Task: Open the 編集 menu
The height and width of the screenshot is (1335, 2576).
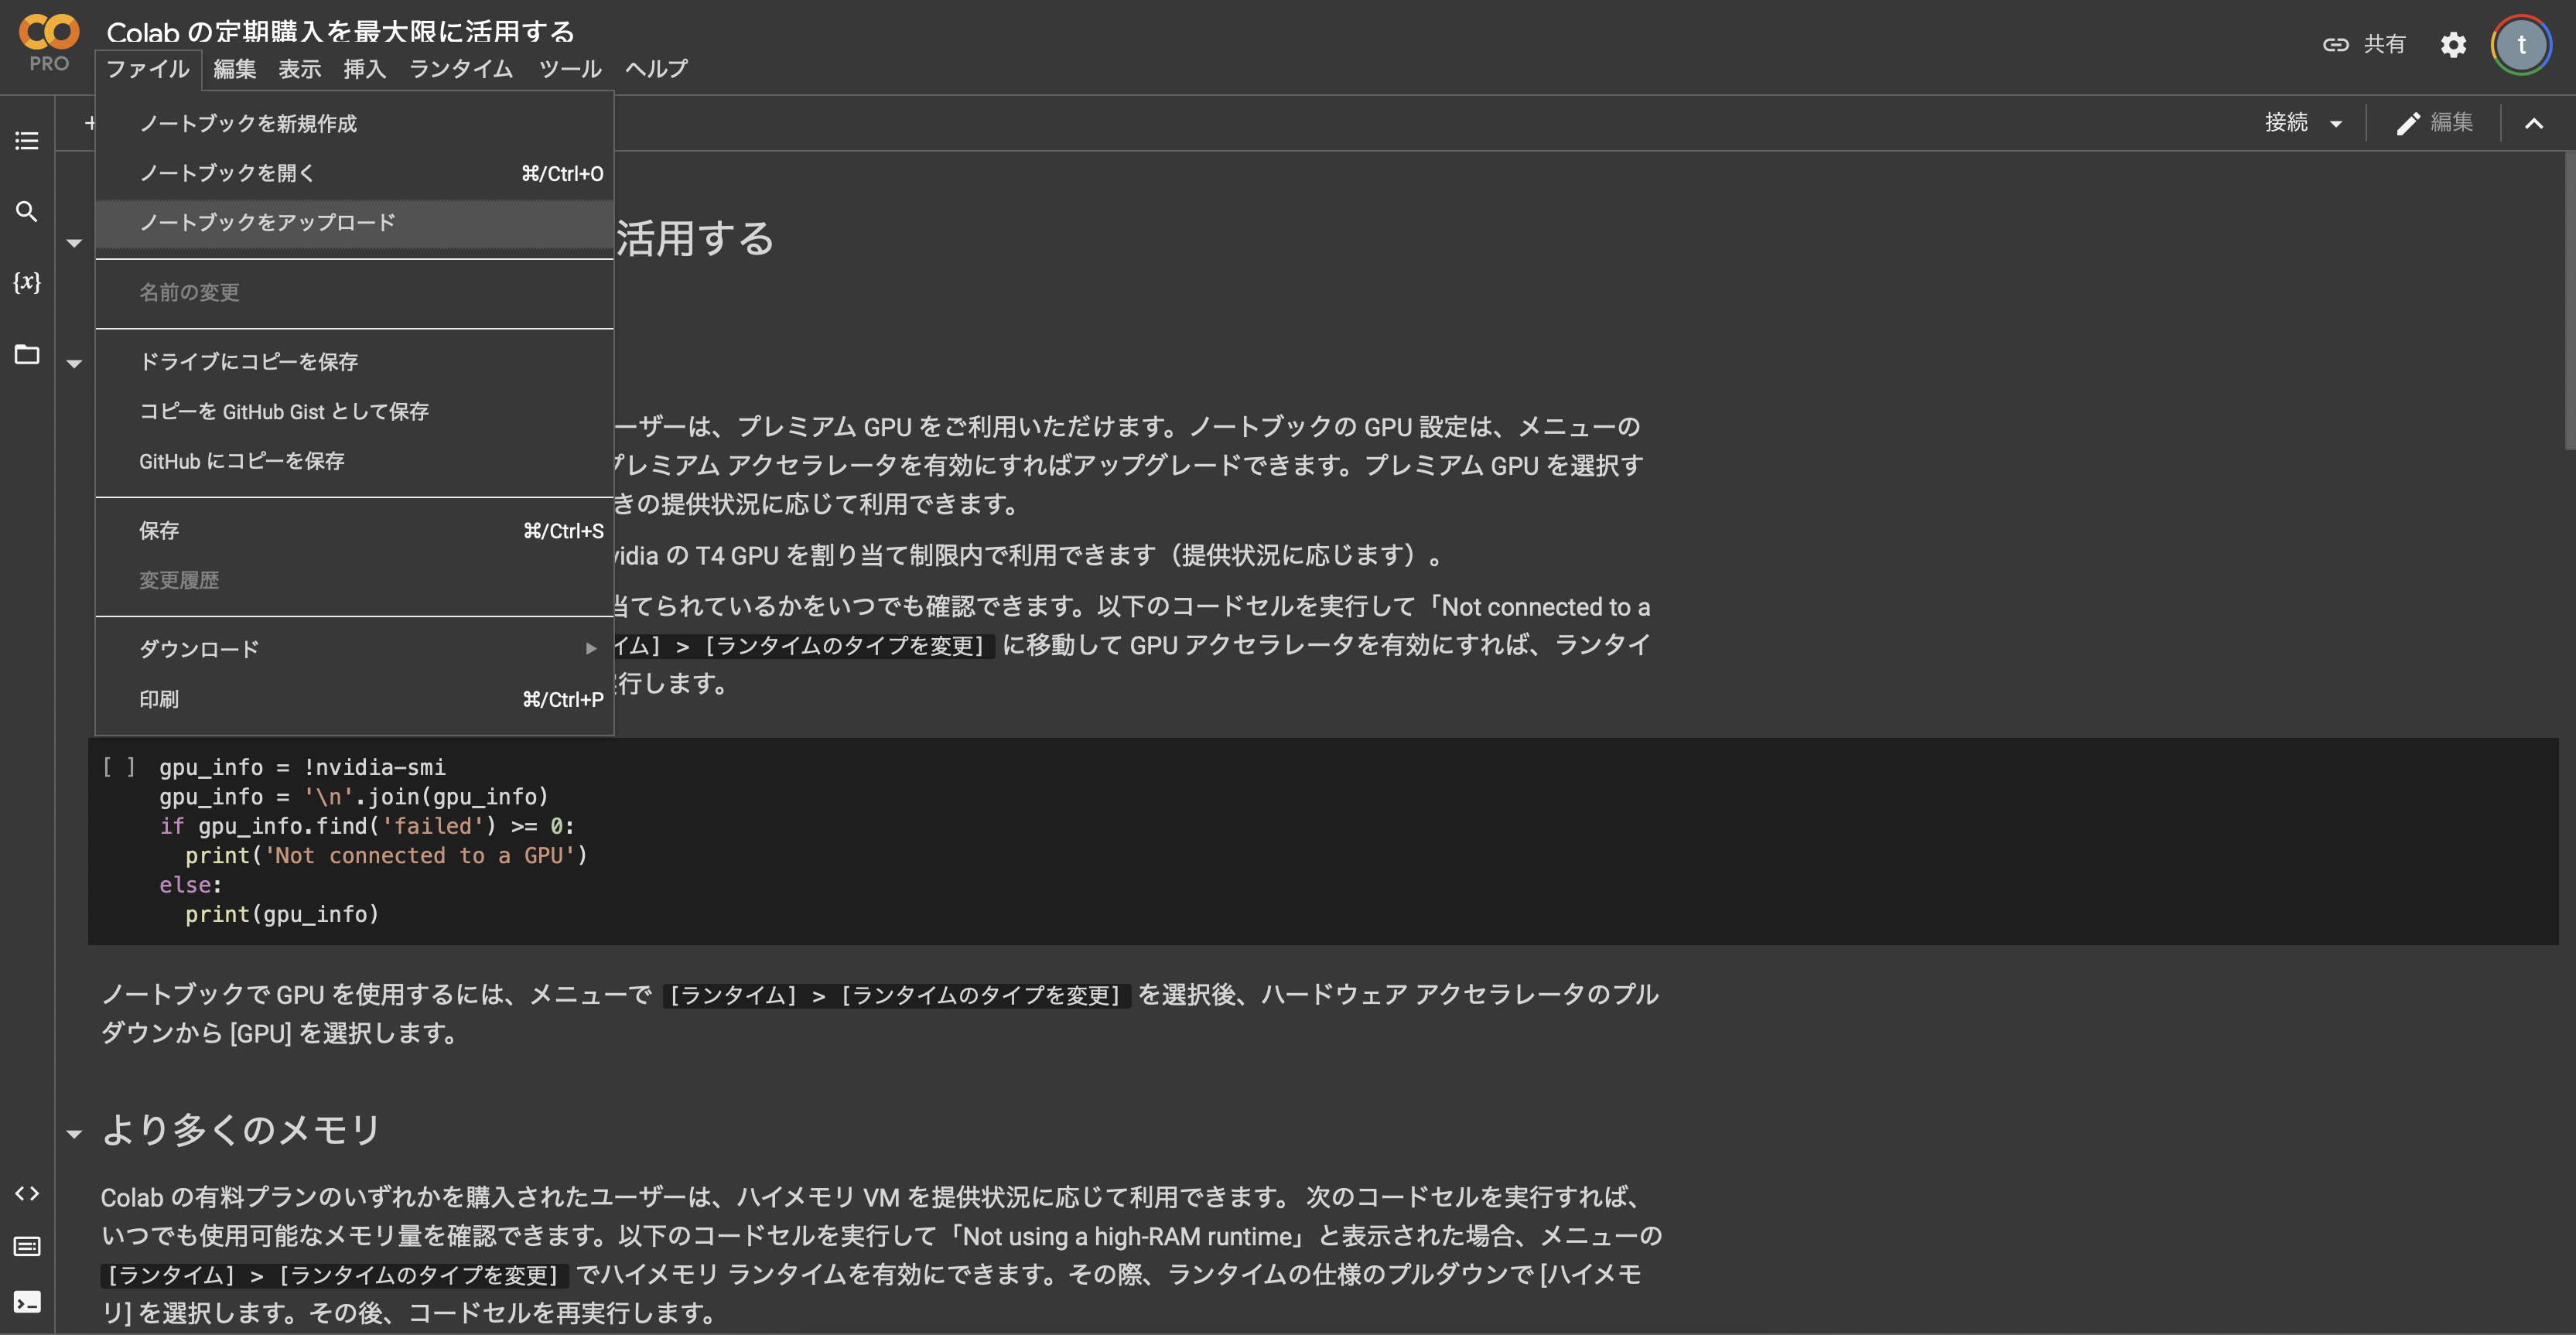Action: 235,69
